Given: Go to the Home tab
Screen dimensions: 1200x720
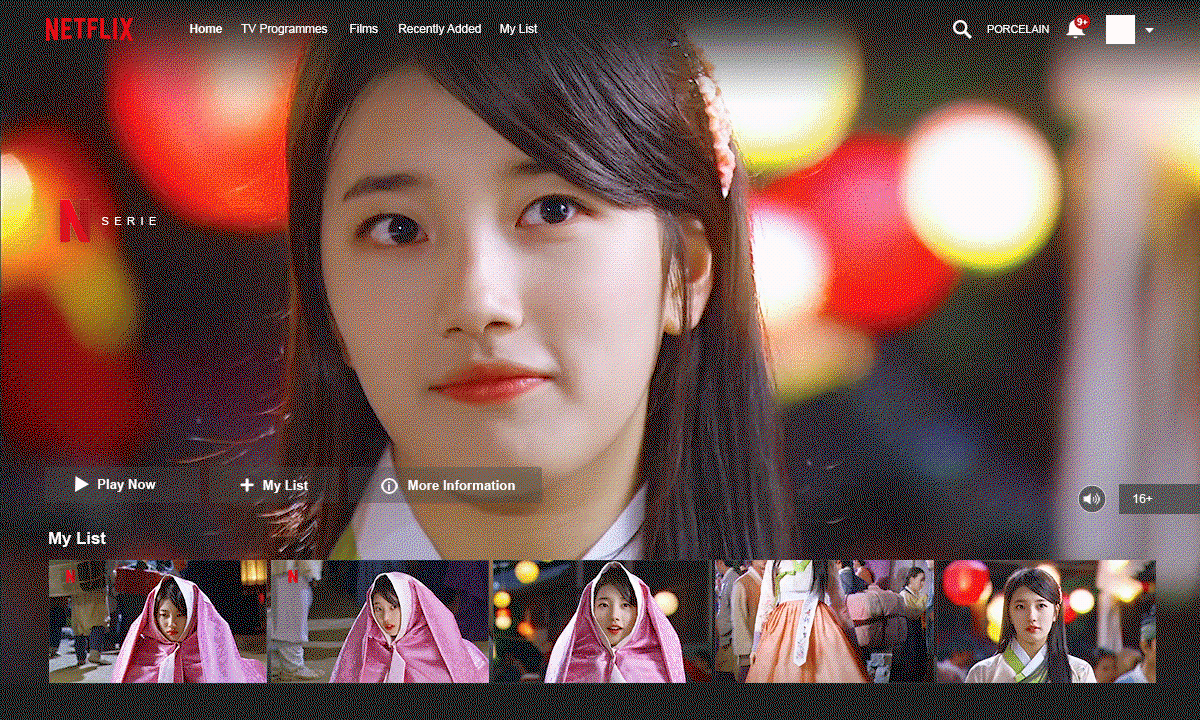Looking at the screenshot, I should pyautogui.click(x=206, y=29).
